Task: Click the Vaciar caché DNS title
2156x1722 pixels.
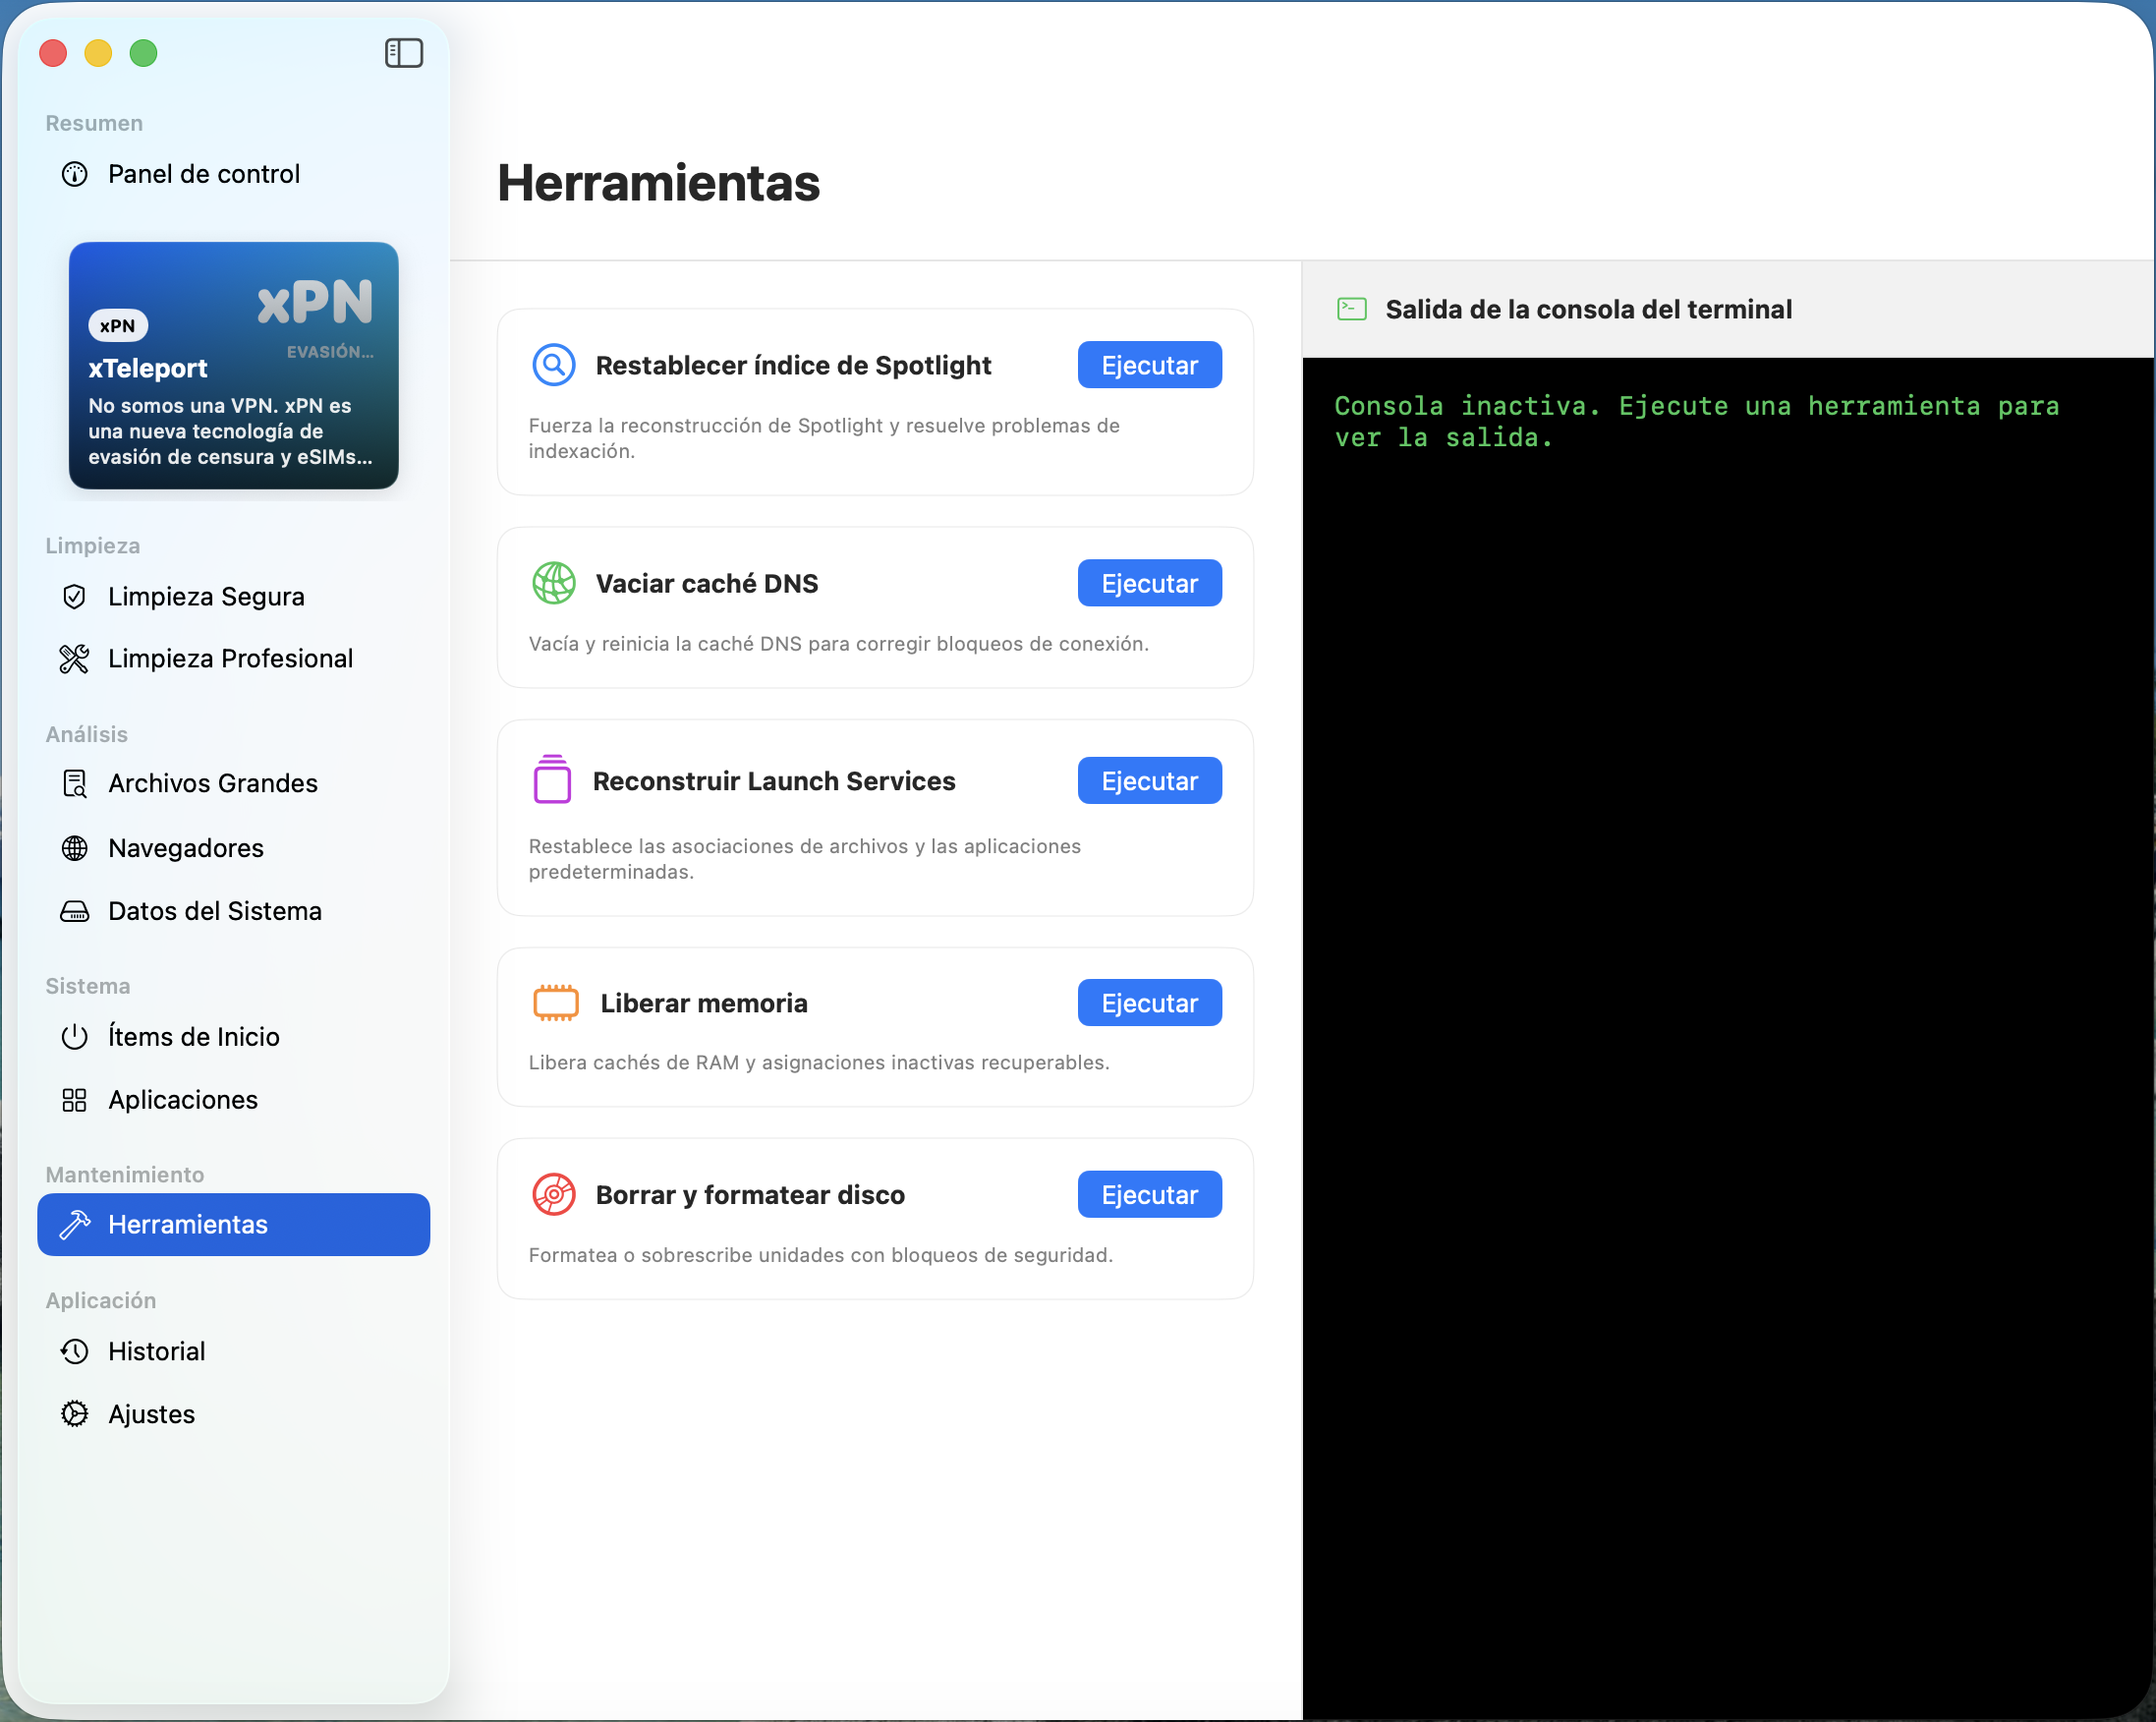Action: pyautogui.click(x=707, y=583)
